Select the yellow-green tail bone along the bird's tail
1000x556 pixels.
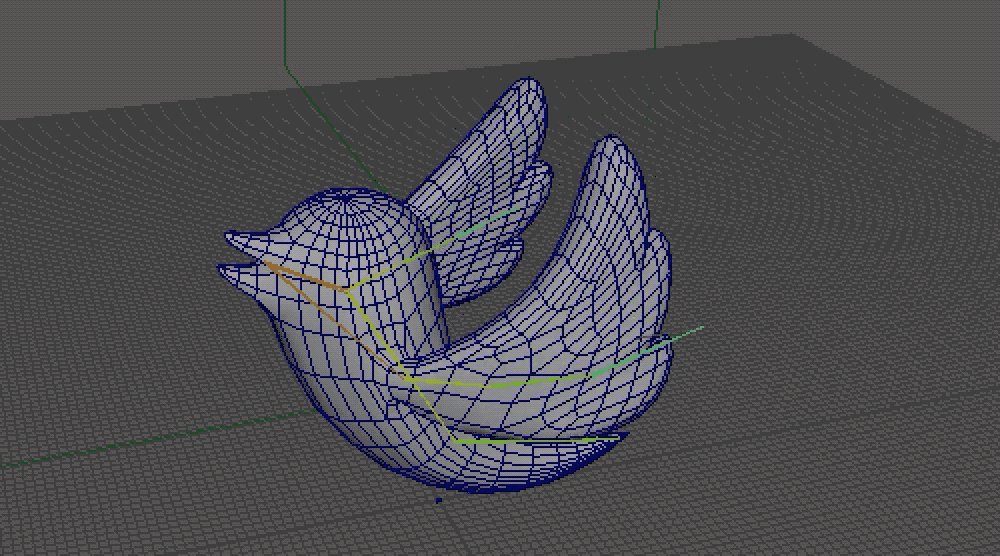click(537, 439)
